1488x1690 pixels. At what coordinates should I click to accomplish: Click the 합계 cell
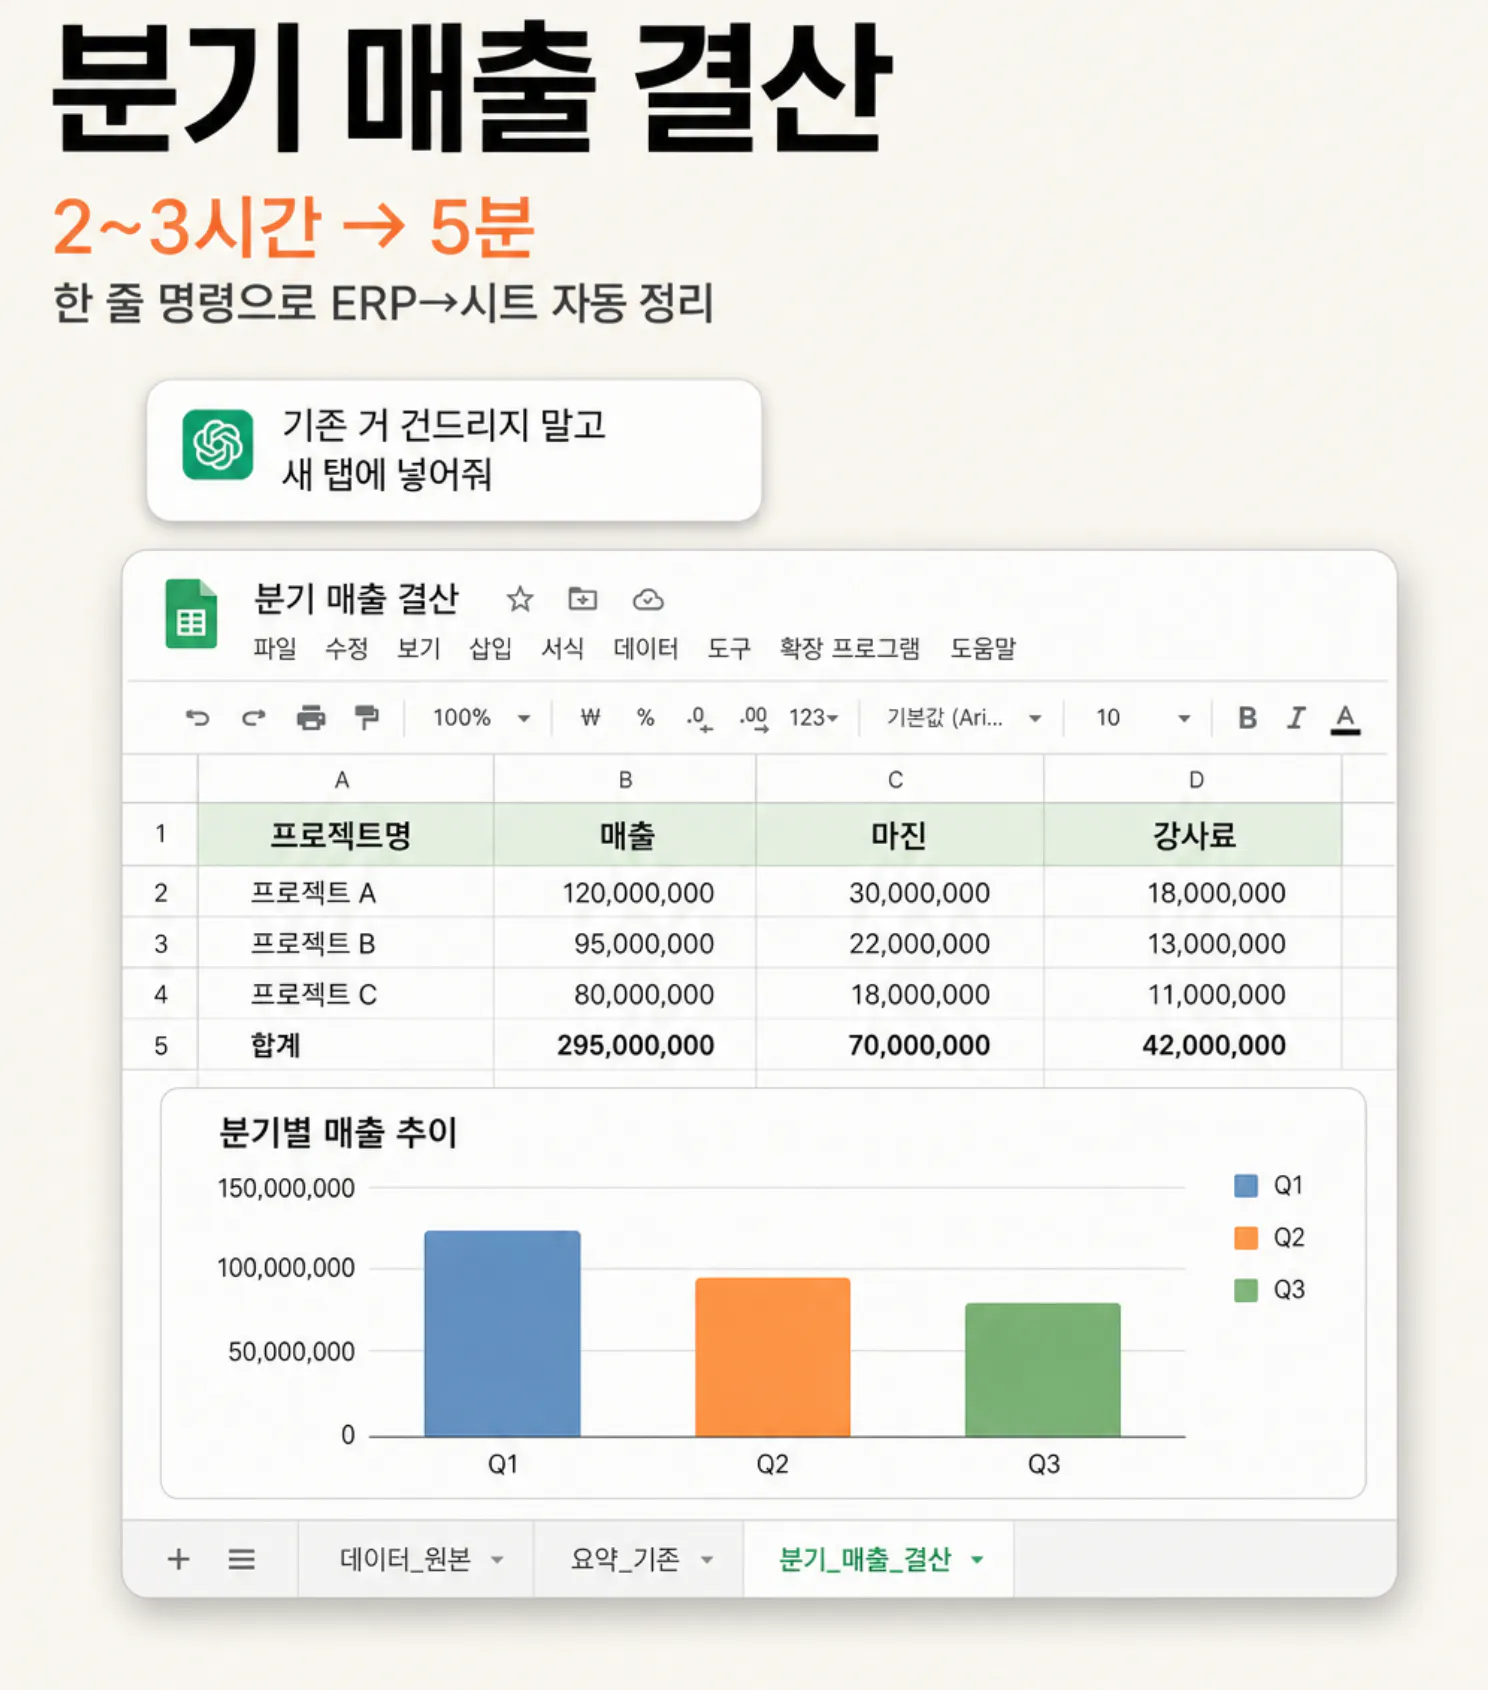click(345, 1045)
